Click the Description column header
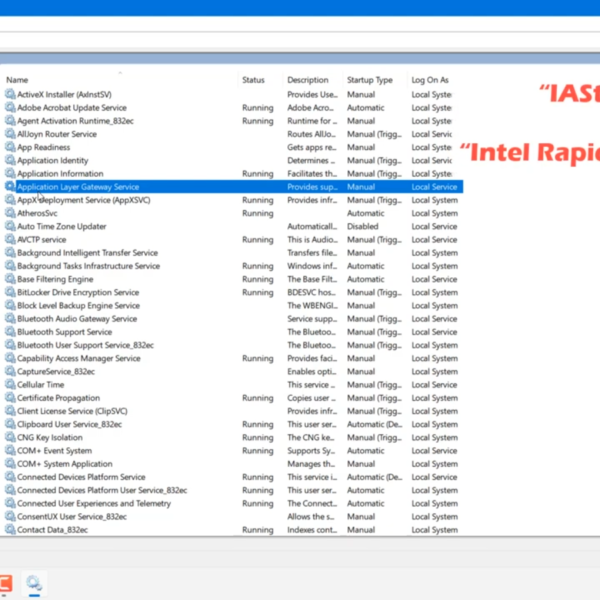The height and width of the screenshot is (600, 600). pyautogui.click(x=307, y=80)
